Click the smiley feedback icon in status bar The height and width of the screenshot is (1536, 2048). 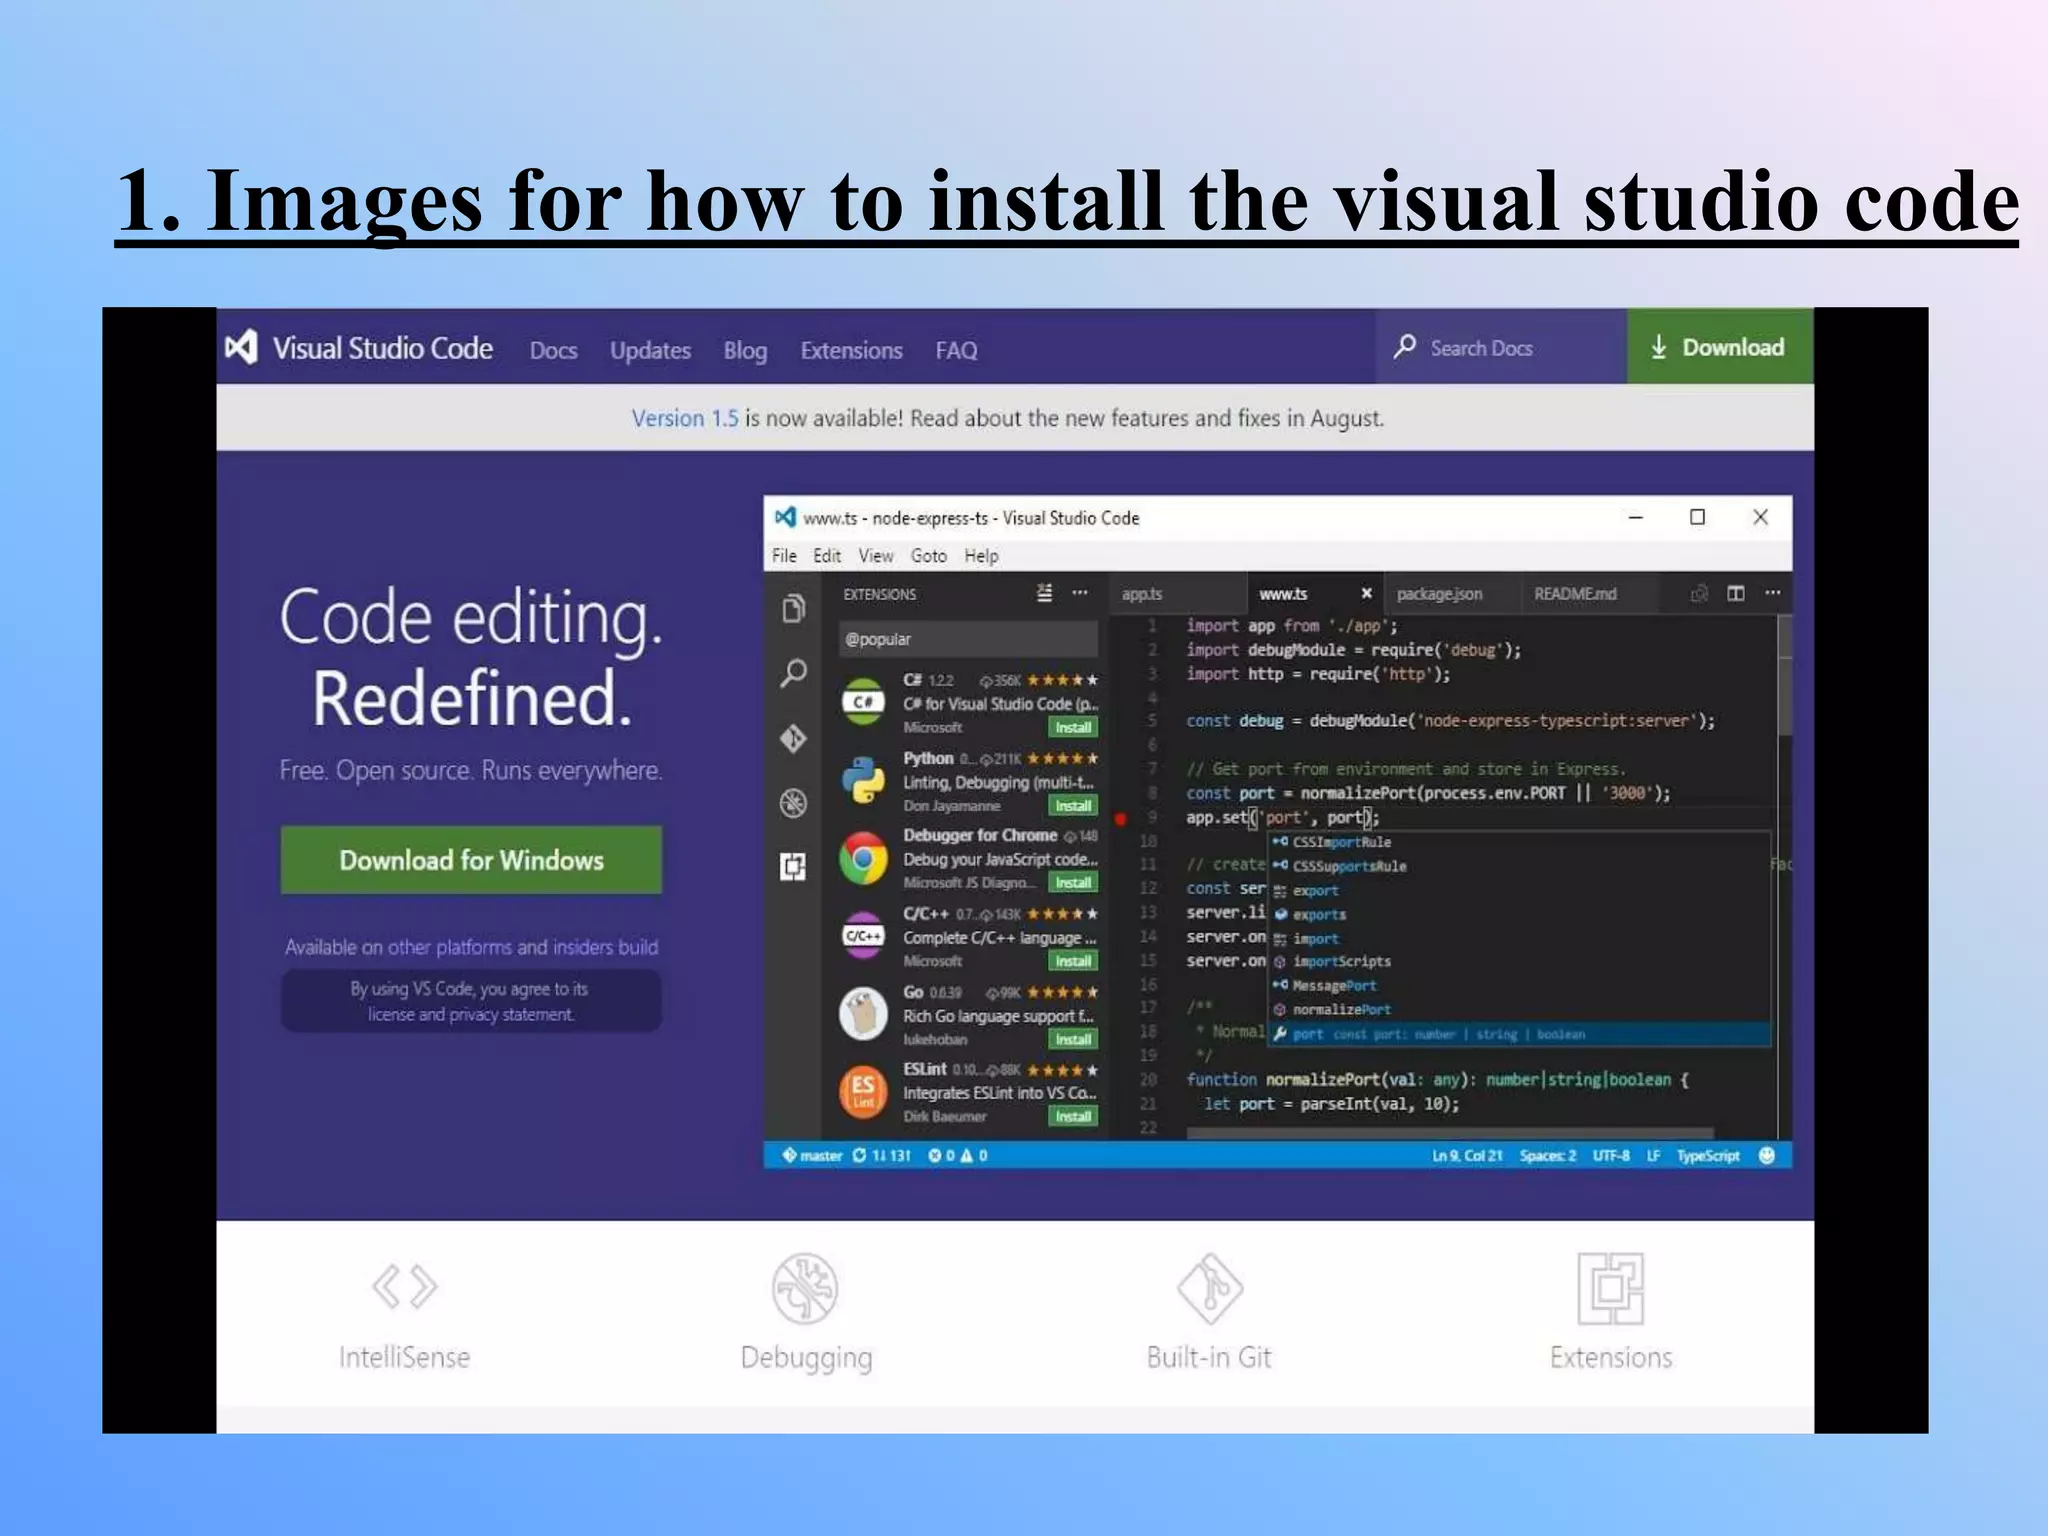pos(1767,1156)
